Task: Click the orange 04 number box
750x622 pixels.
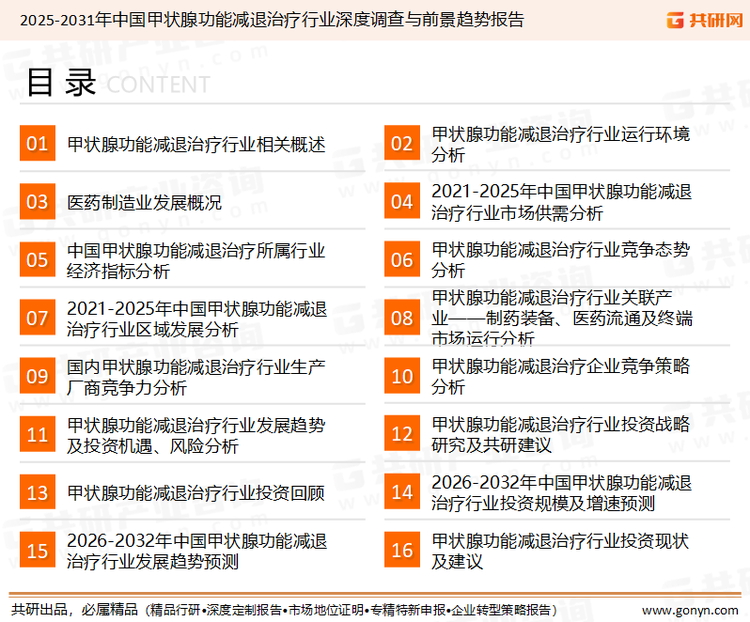Action: [x=402, y=201]
